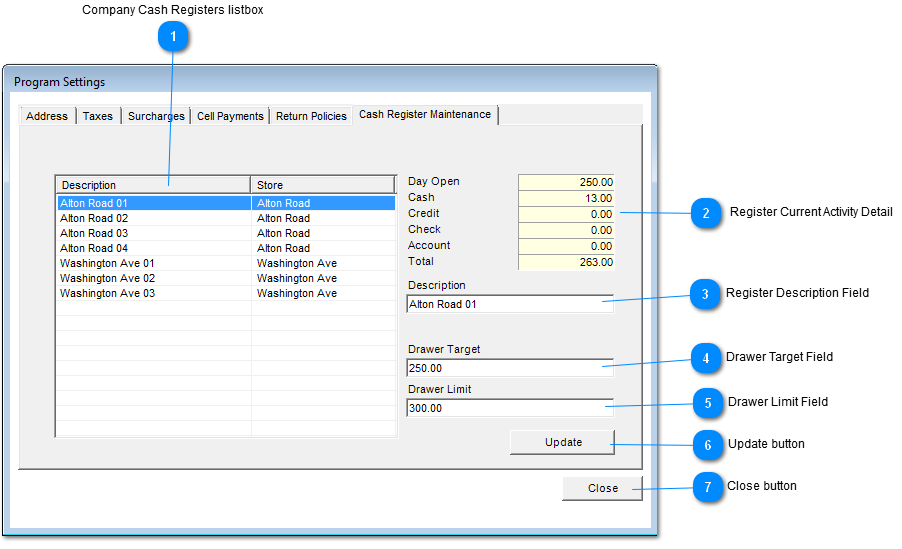
Task: Click the Day Open label
Action: (434, 181)
